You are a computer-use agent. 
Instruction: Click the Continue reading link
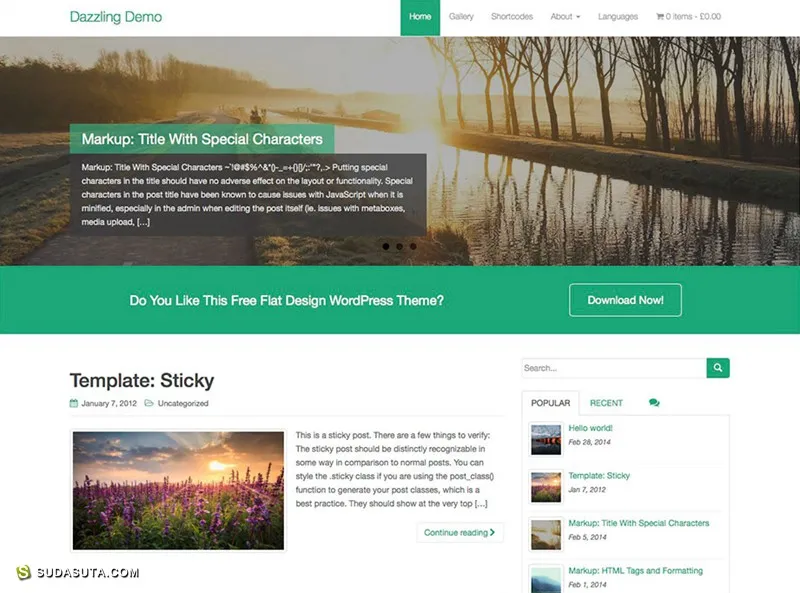click(x=460, y=532)
